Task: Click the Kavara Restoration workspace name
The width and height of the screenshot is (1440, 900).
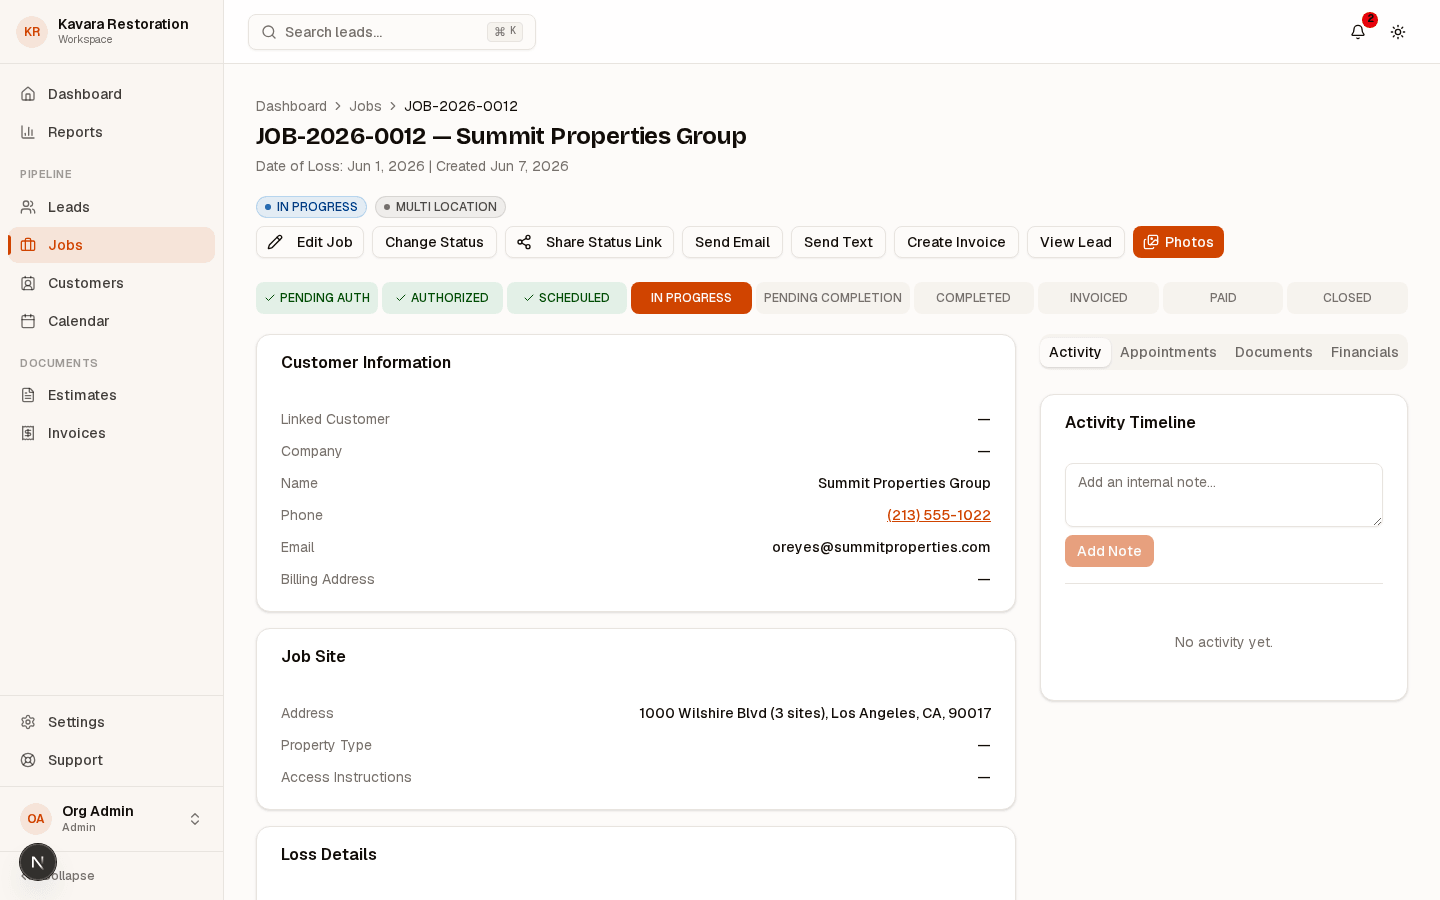Action: click(123, 24)
